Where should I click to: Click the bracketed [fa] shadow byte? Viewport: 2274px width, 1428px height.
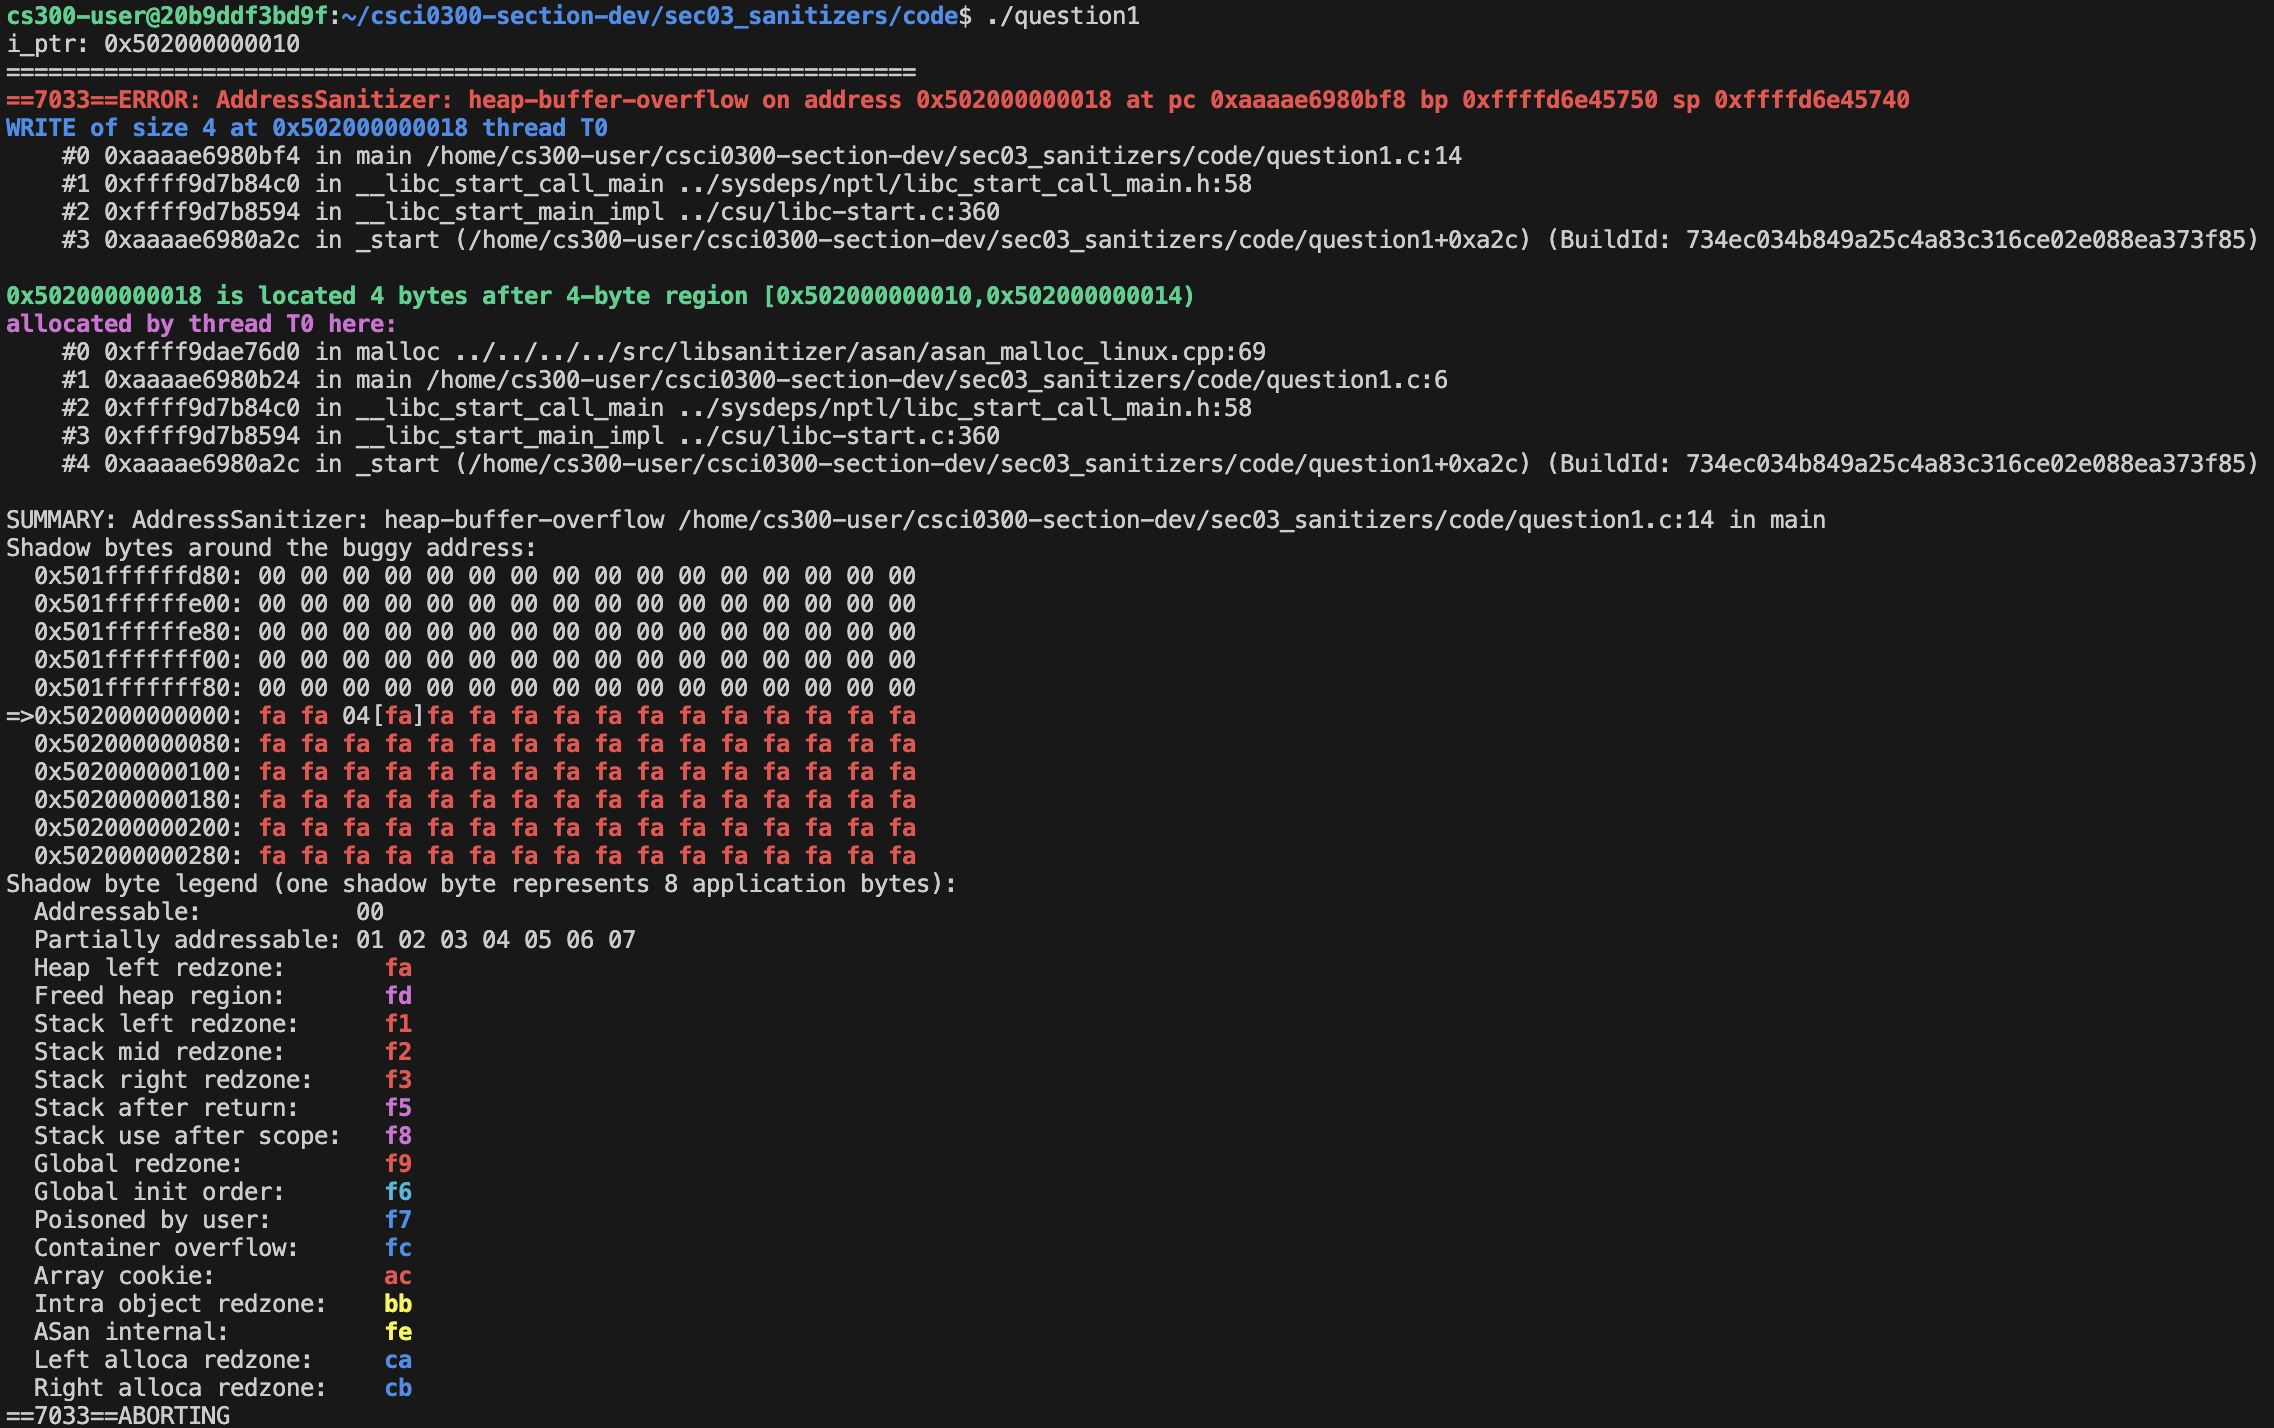click(398, 716)
